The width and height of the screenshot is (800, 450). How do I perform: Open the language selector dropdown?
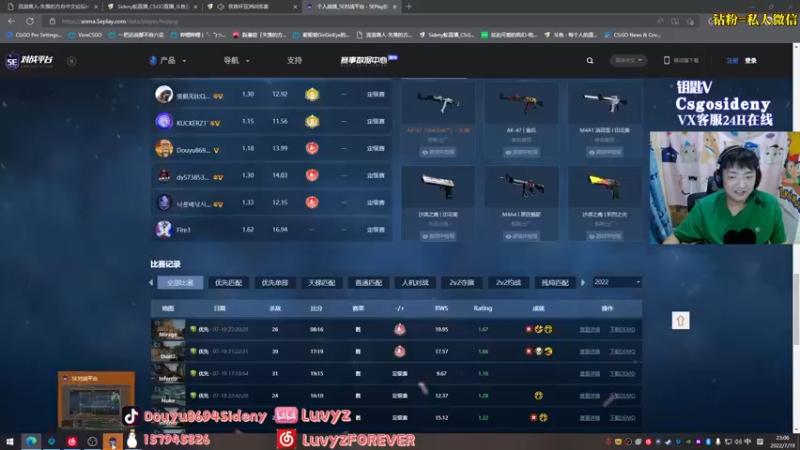coord(628,60)
